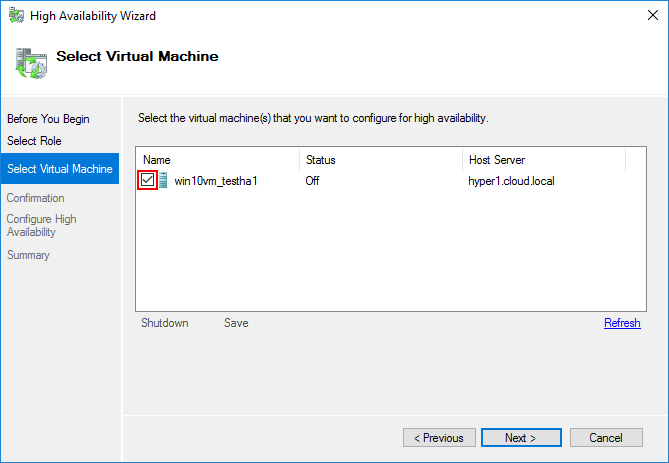The width and height of the screenshot is (669, 463).
Task: Click the win10vm_testha1 virtual machine icon
Action: [x=163, y=180]
